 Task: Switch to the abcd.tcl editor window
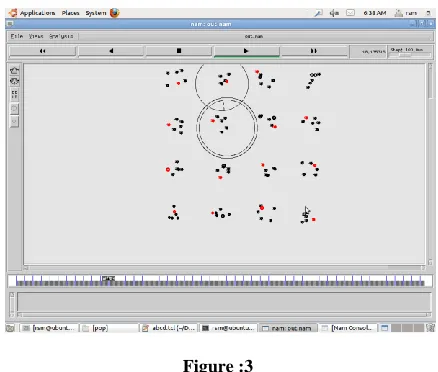click(169, 328)
